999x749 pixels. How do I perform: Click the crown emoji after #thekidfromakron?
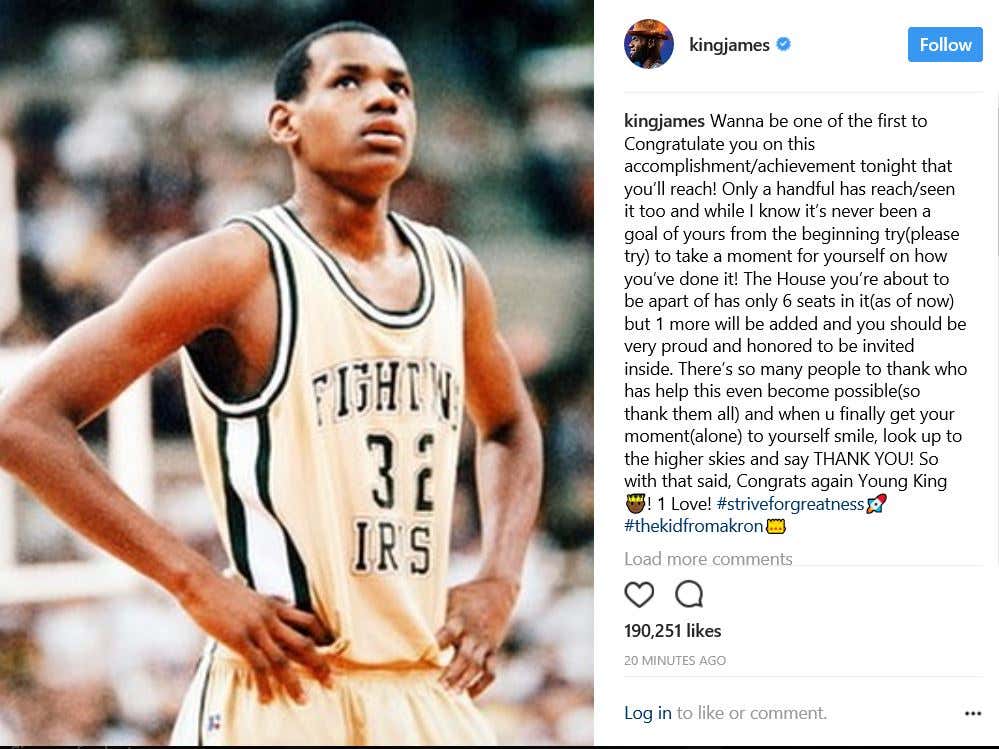coord(775,526)
